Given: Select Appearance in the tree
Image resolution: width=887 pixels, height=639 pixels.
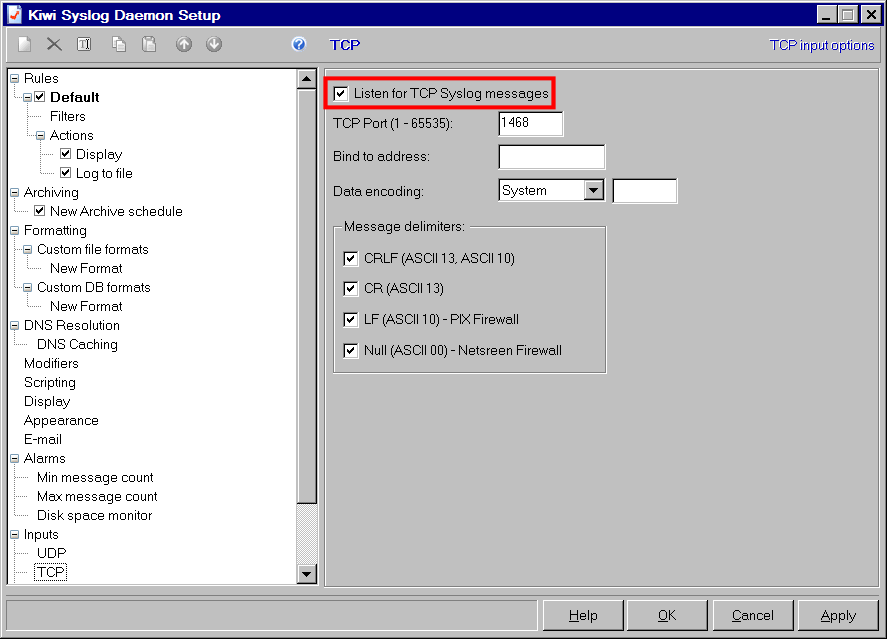Looking at the screenshot, I should point(61,421).
